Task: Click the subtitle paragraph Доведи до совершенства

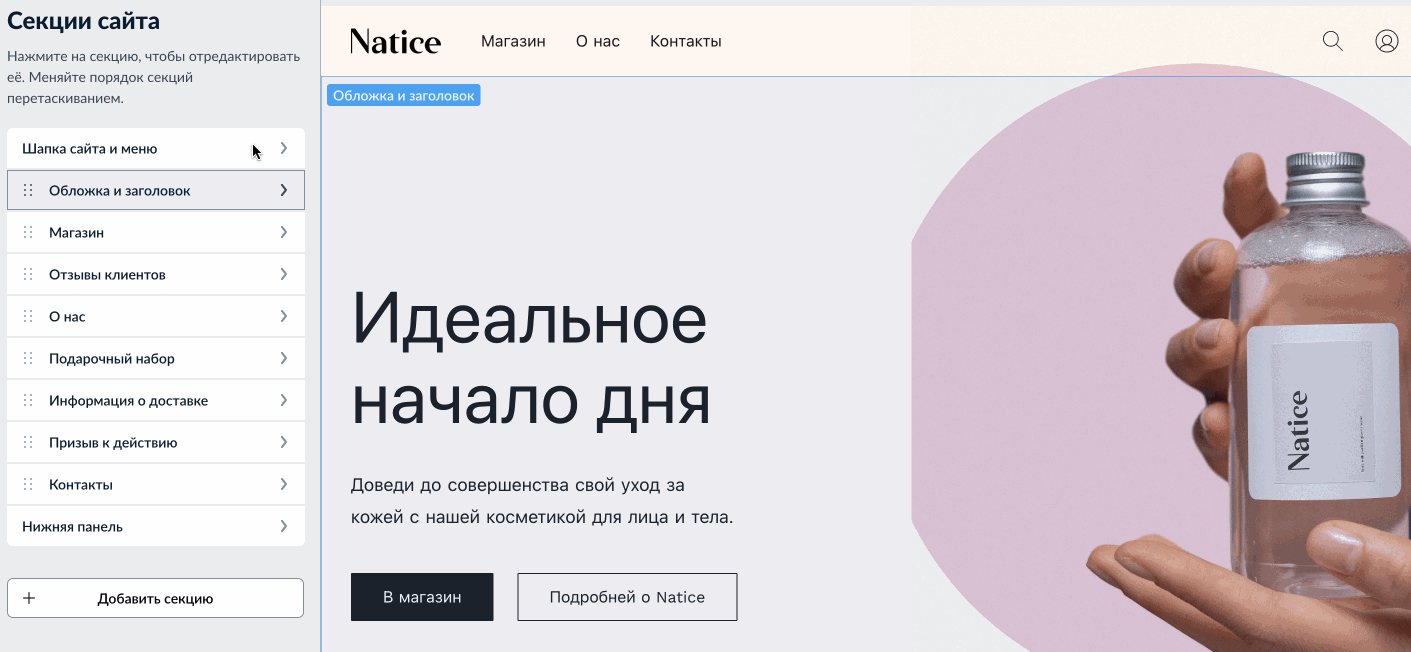Action: [x=542, y=501]
